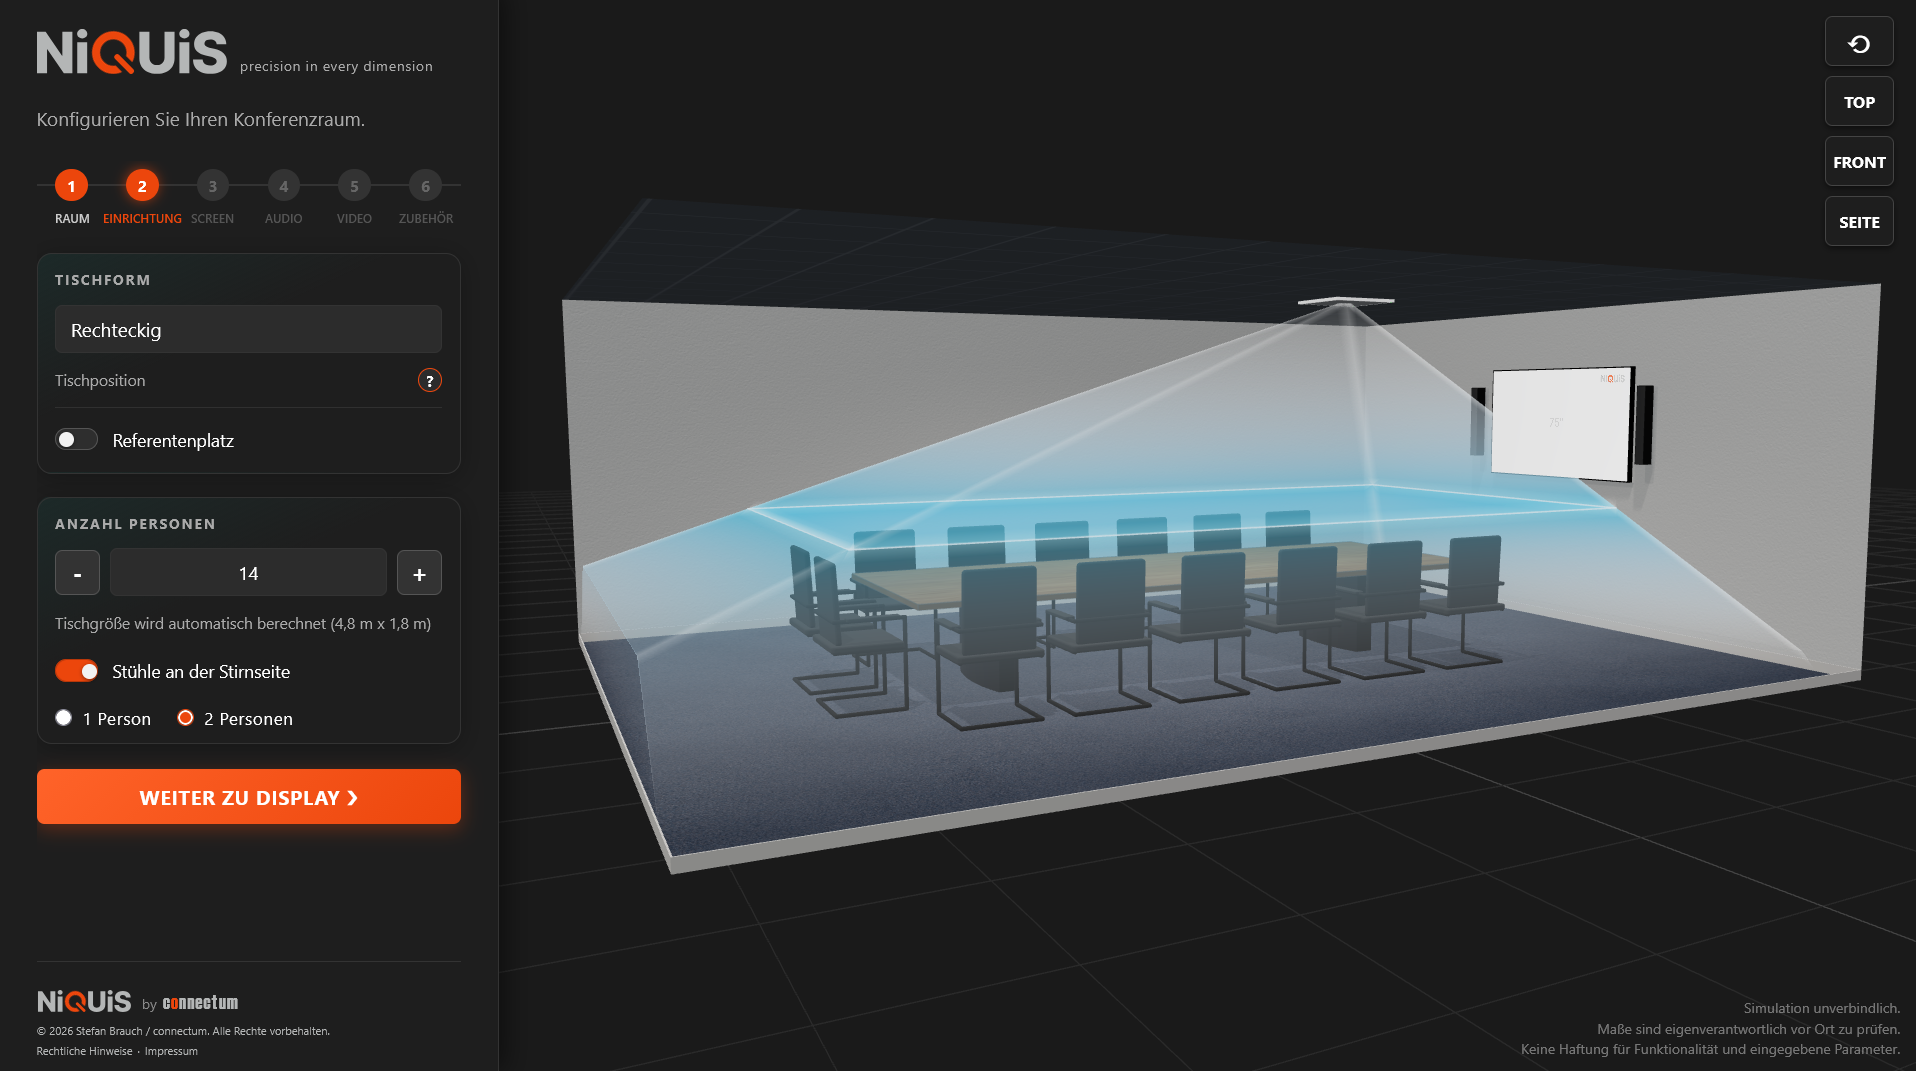Click the NiQUiS logo at top
Screen dimensions: 1916x1071
coord(132,52)
